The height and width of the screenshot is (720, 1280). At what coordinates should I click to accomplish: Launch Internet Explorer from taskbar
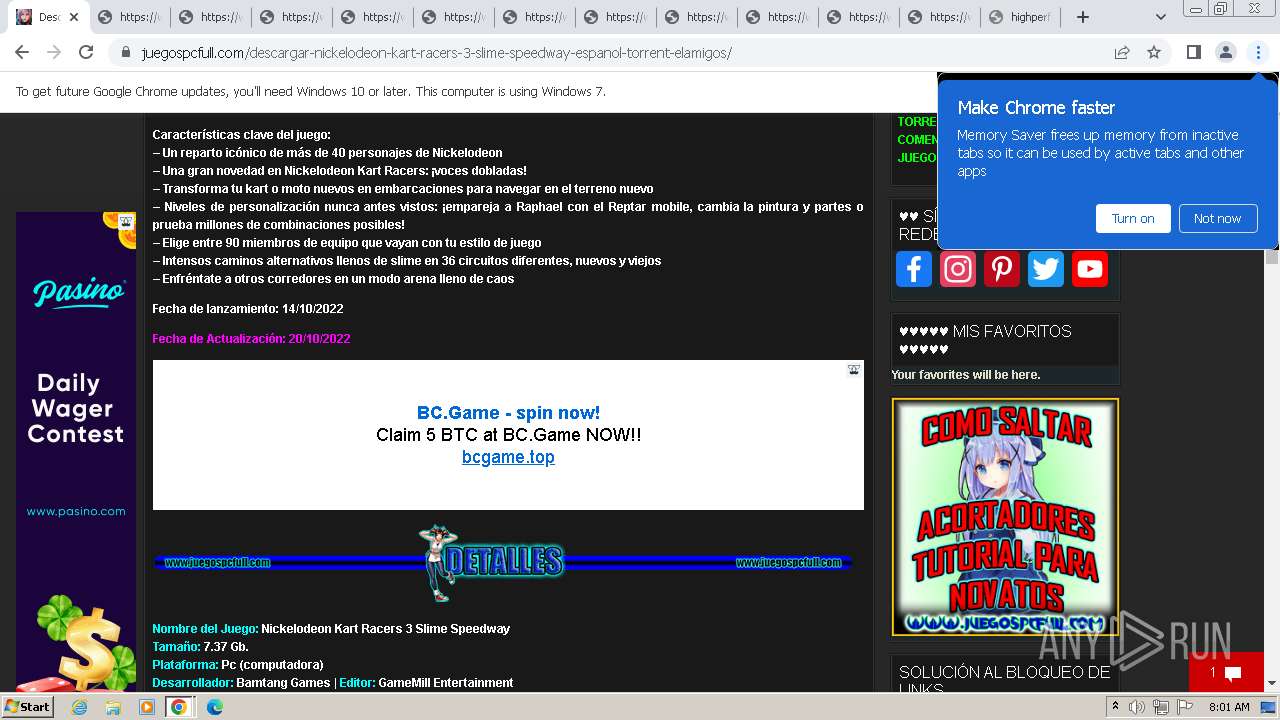point(79,707)
